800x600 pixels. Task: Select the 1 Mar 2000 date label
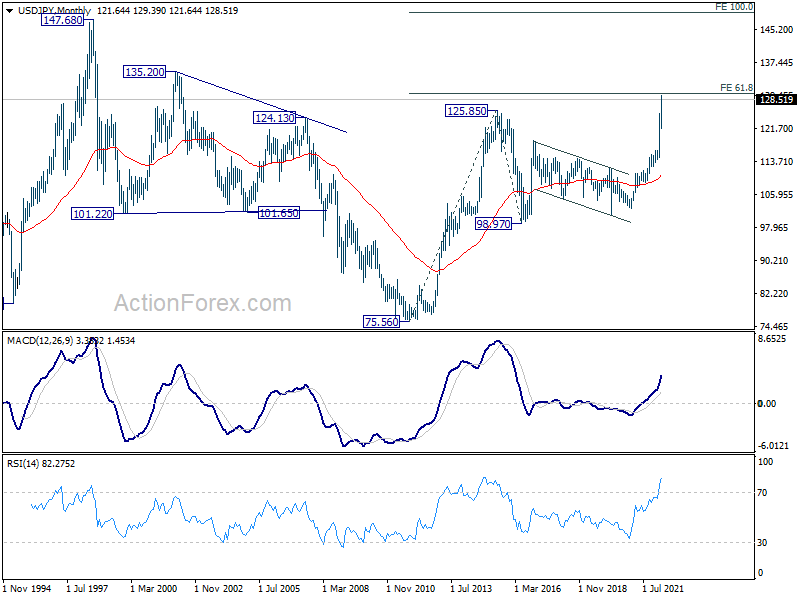154,588
